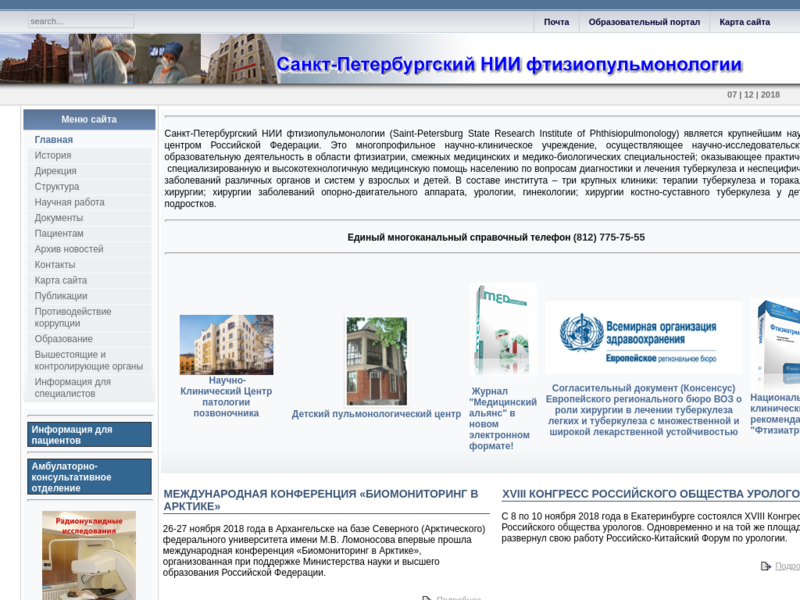Open national clinical recommendations Фтизиатрия link

click(x=775, y=414)
